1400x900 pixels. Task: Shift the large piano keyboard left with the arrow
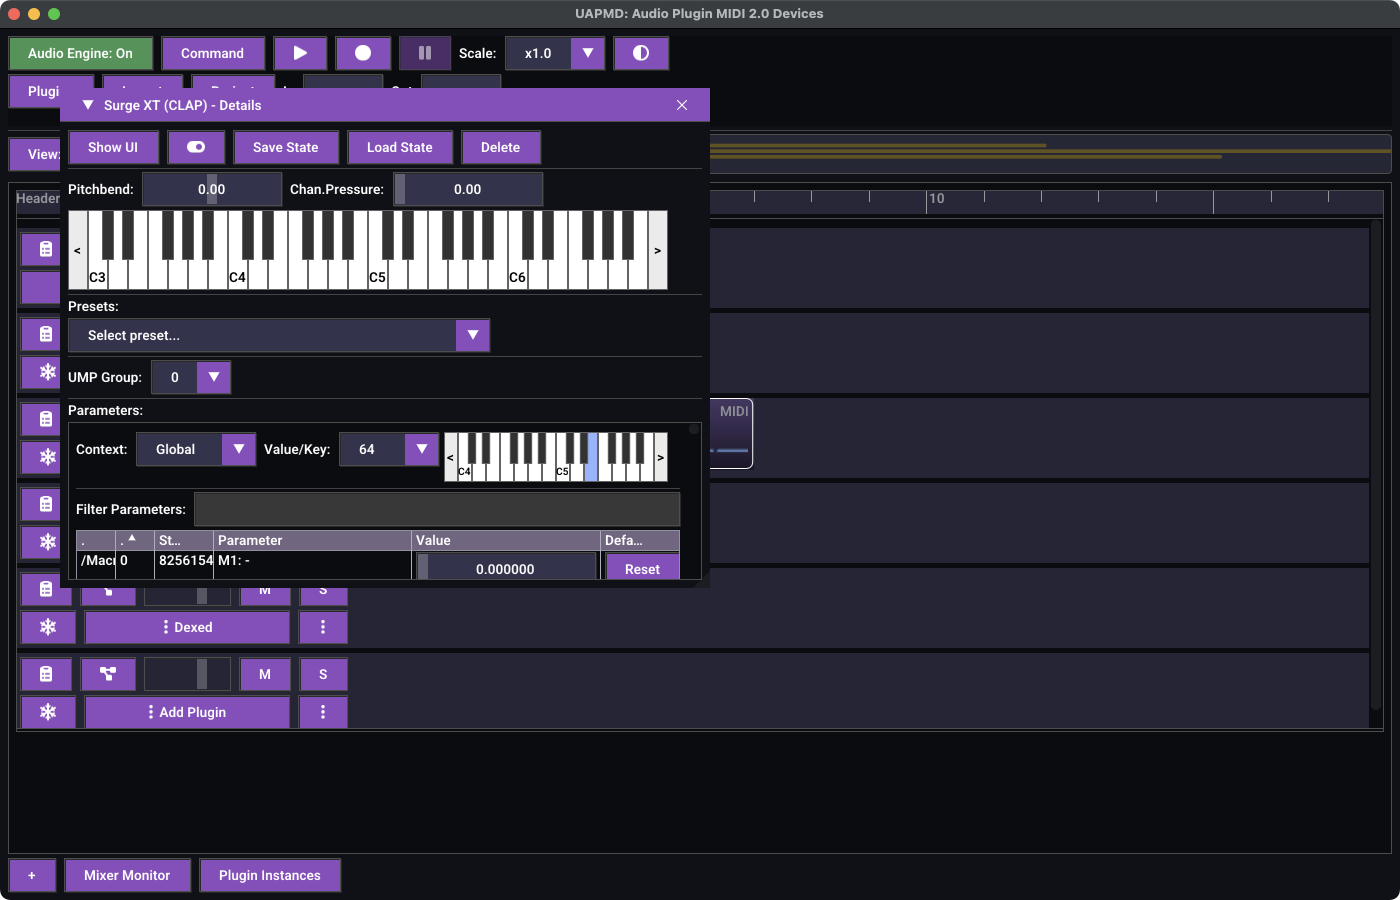77,250
